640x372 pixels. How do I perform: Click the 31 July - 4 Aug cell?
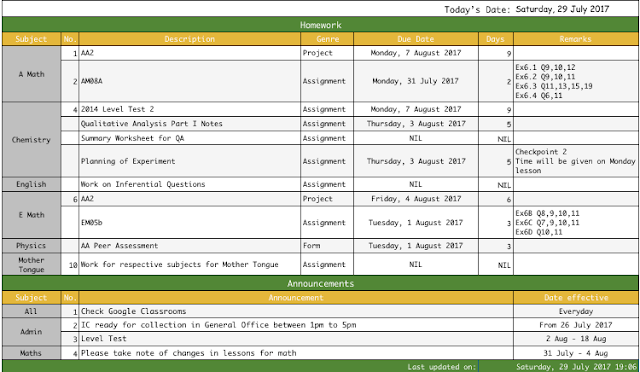click(576, 353)
